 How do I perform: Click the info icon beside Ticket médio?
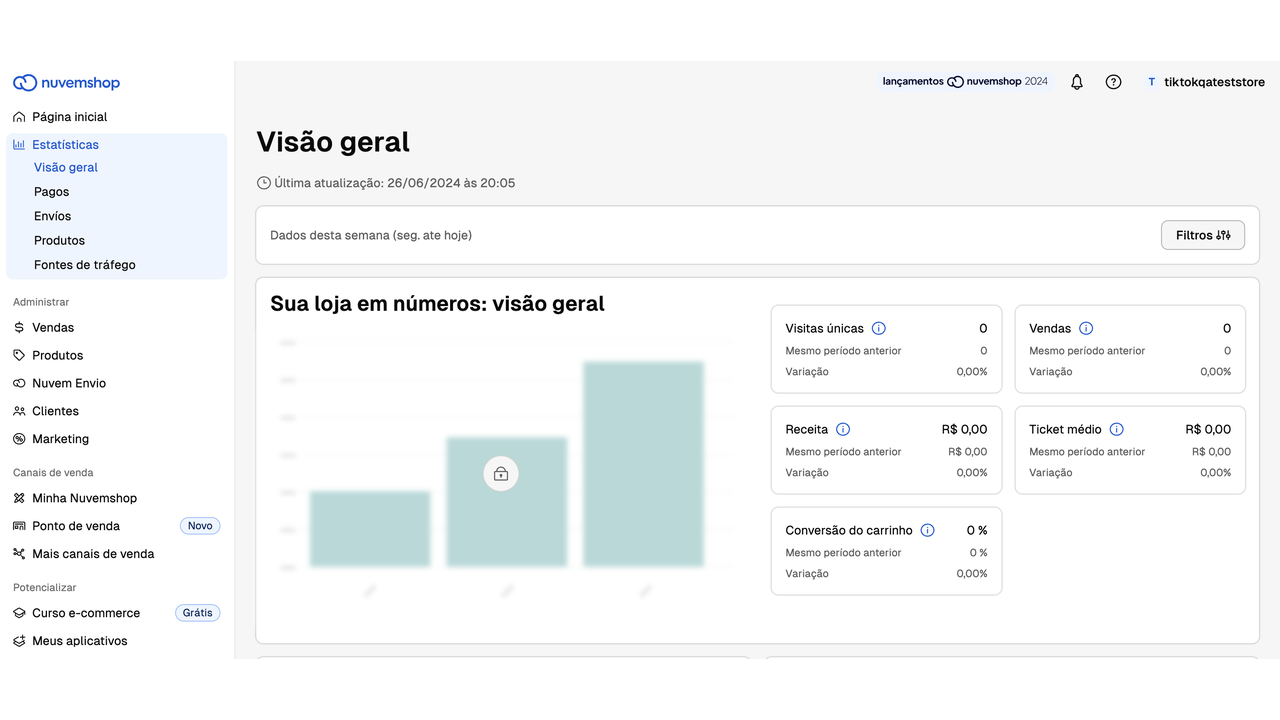coord(1116,429)
